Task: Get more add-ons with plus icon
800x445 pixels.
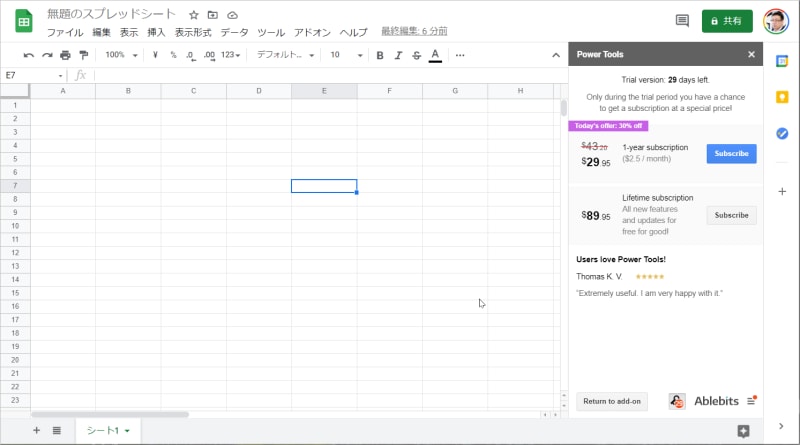Action: [782, 191]
